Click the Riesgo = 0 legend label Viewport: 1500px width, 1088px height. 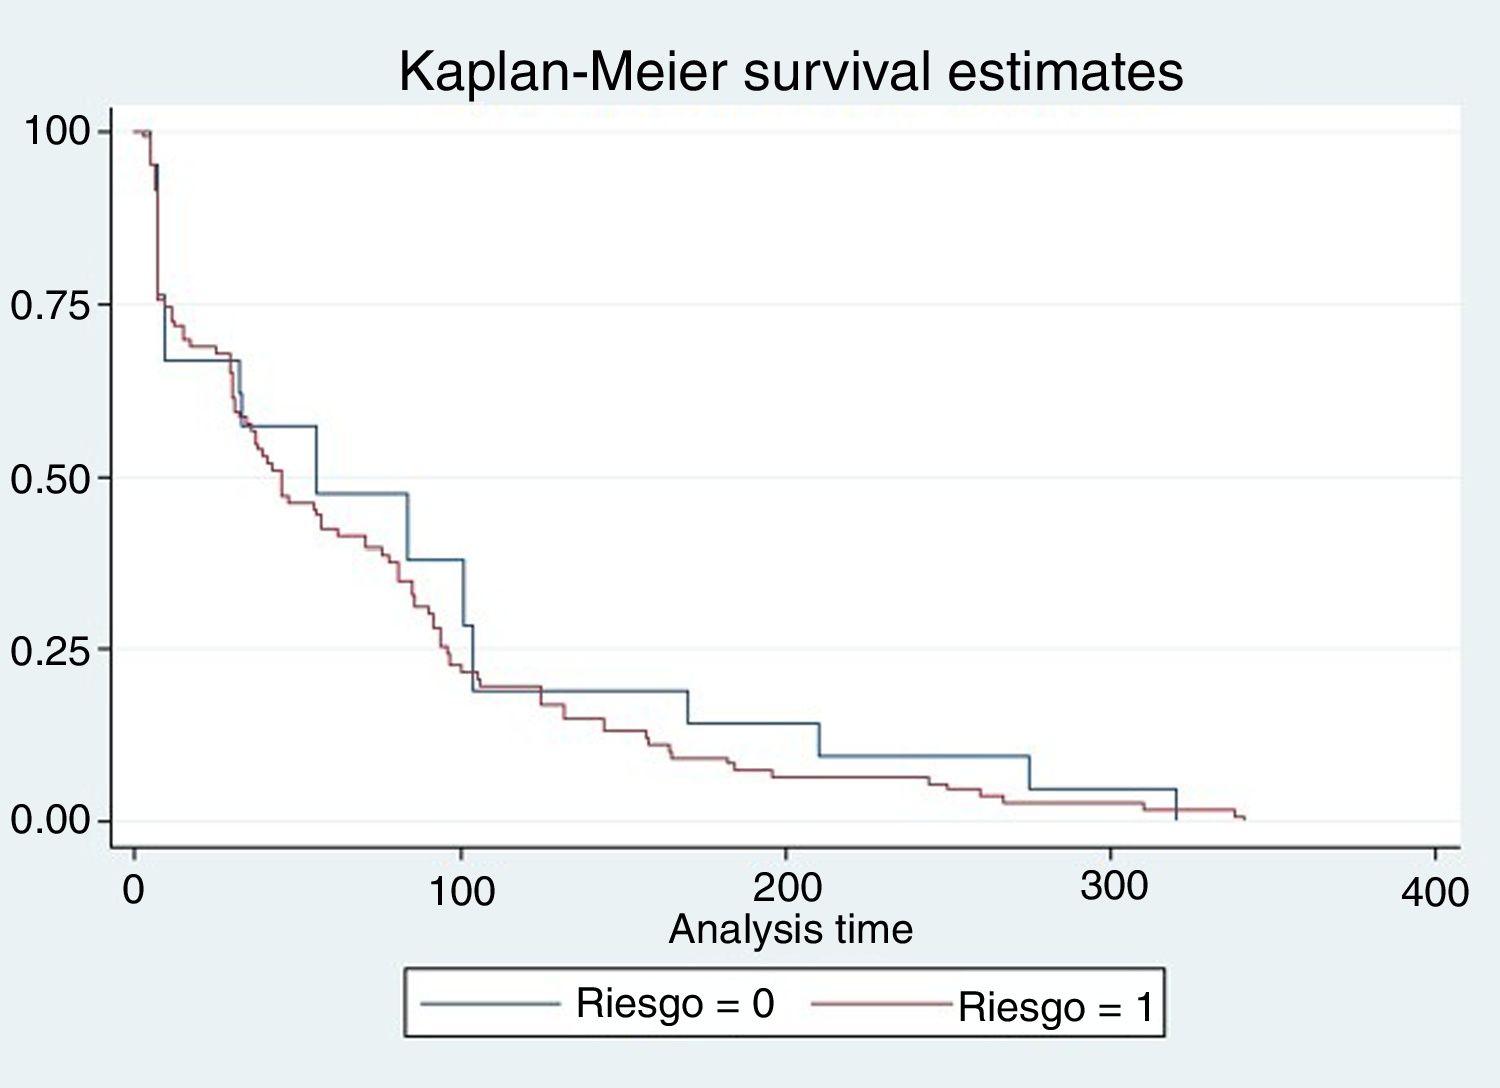click(675, 1003)
